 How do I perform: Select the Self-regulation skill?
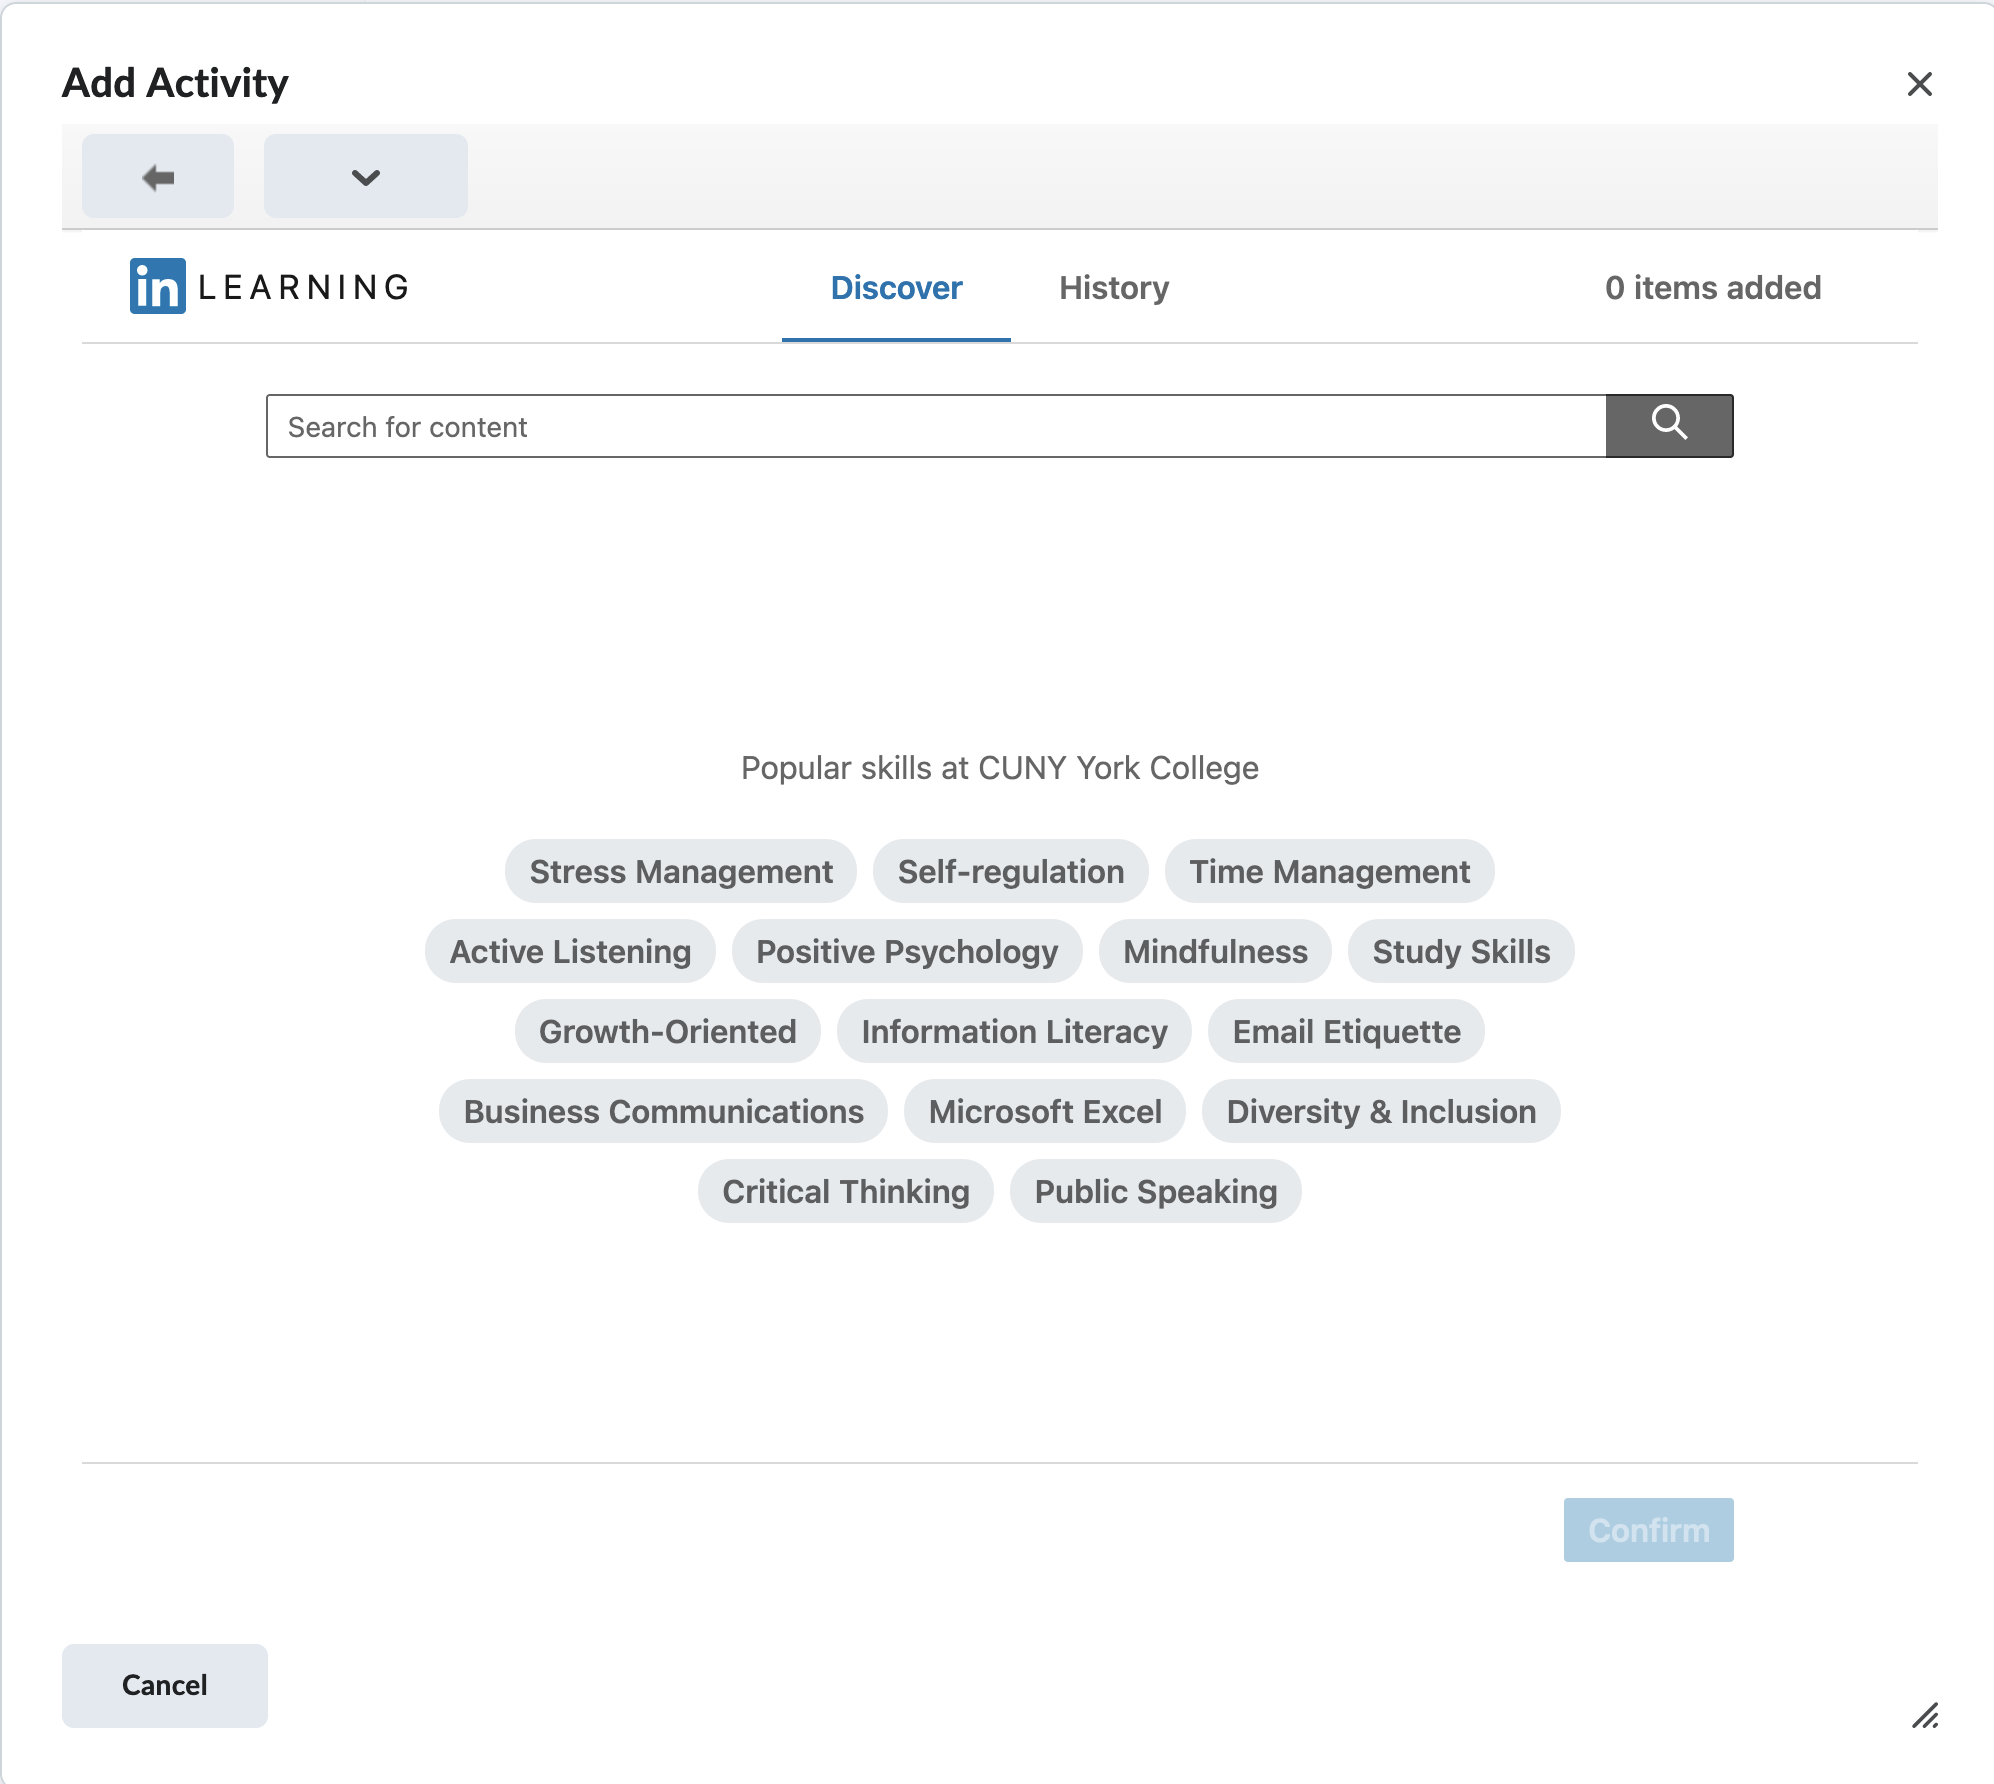[1010, 871]
